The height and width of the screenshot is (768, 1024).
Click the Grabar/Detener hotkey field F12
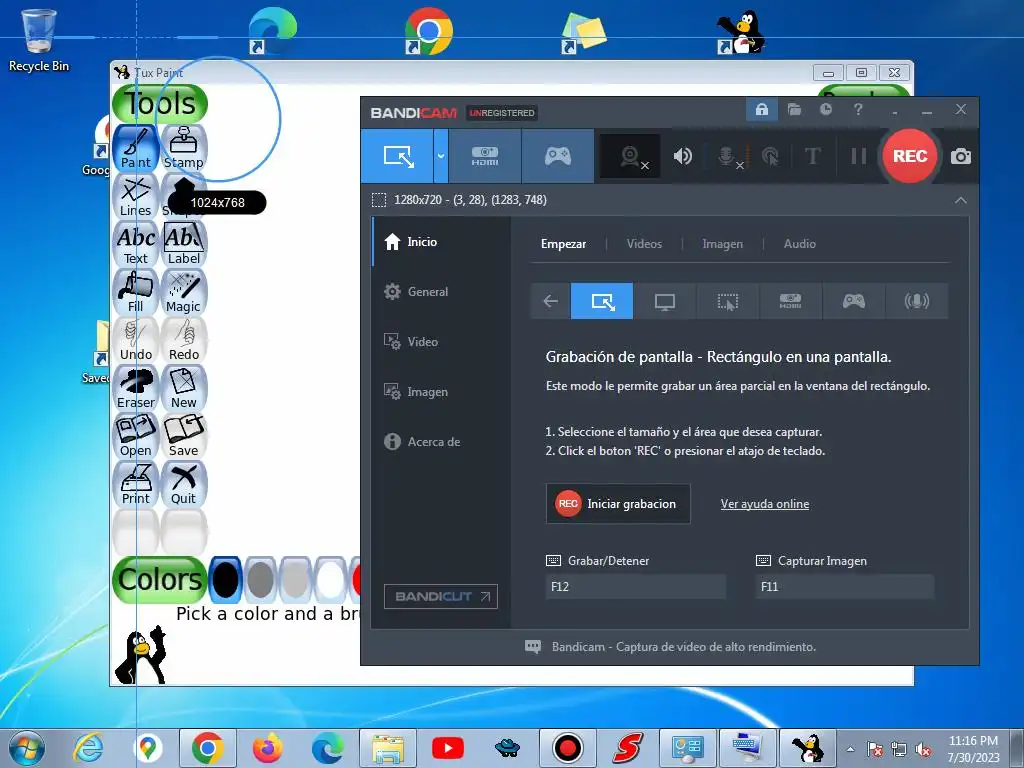pyautogui.click(x=635, y=586)
